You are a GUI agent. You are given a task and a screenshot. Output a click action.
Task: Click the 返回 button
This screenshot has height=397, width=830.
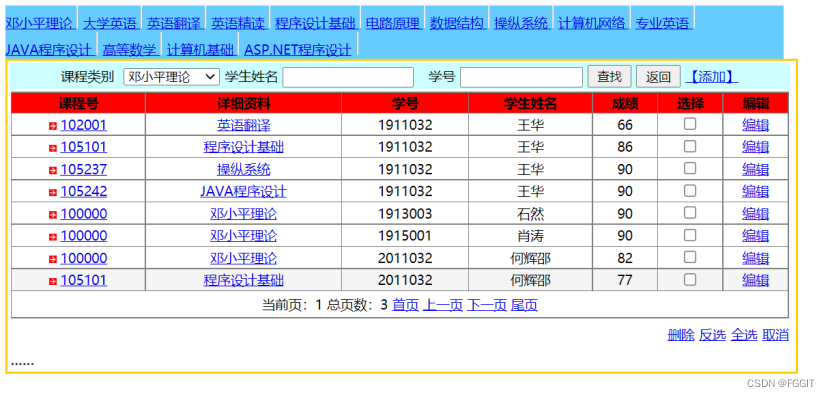[658, 77]
